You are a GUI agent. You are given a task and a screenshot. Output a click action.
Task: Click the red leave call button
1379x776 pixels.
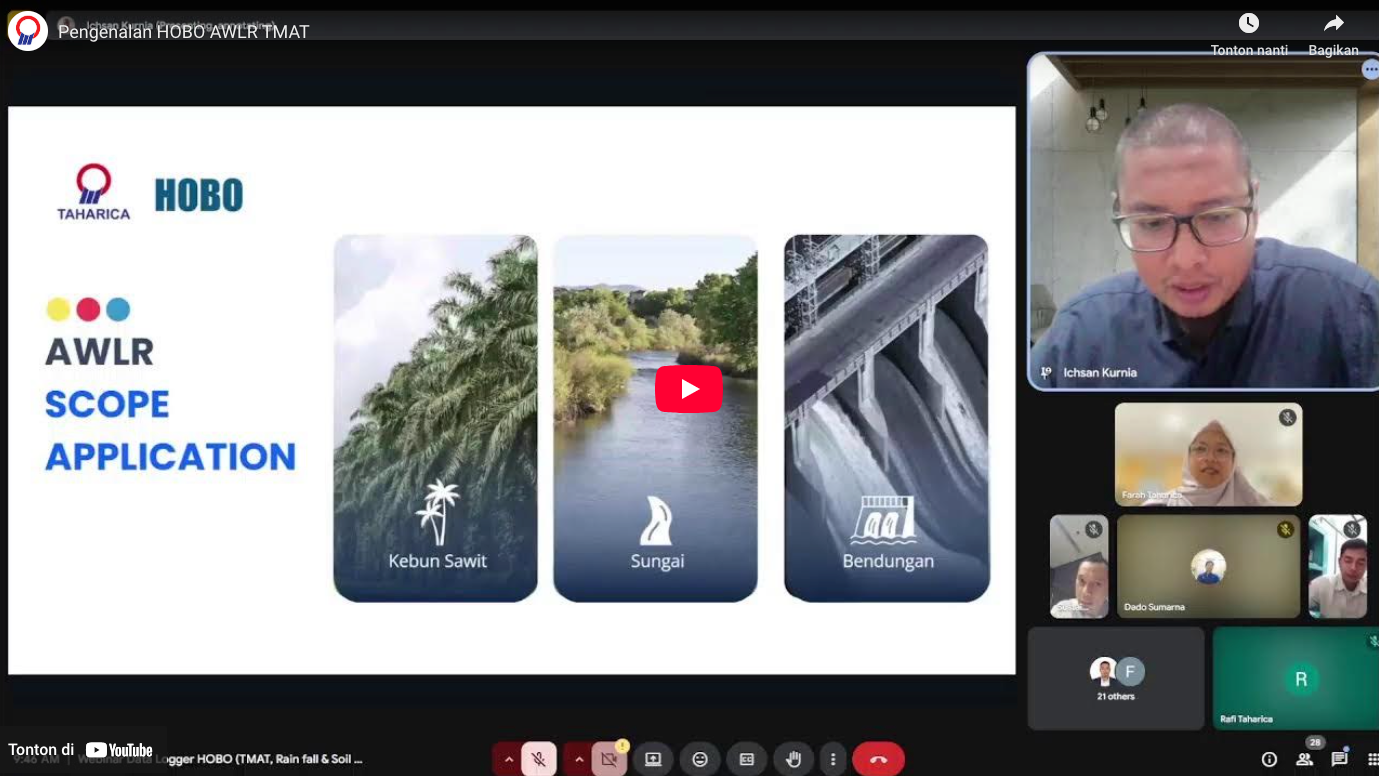click(x=878, y=760)
